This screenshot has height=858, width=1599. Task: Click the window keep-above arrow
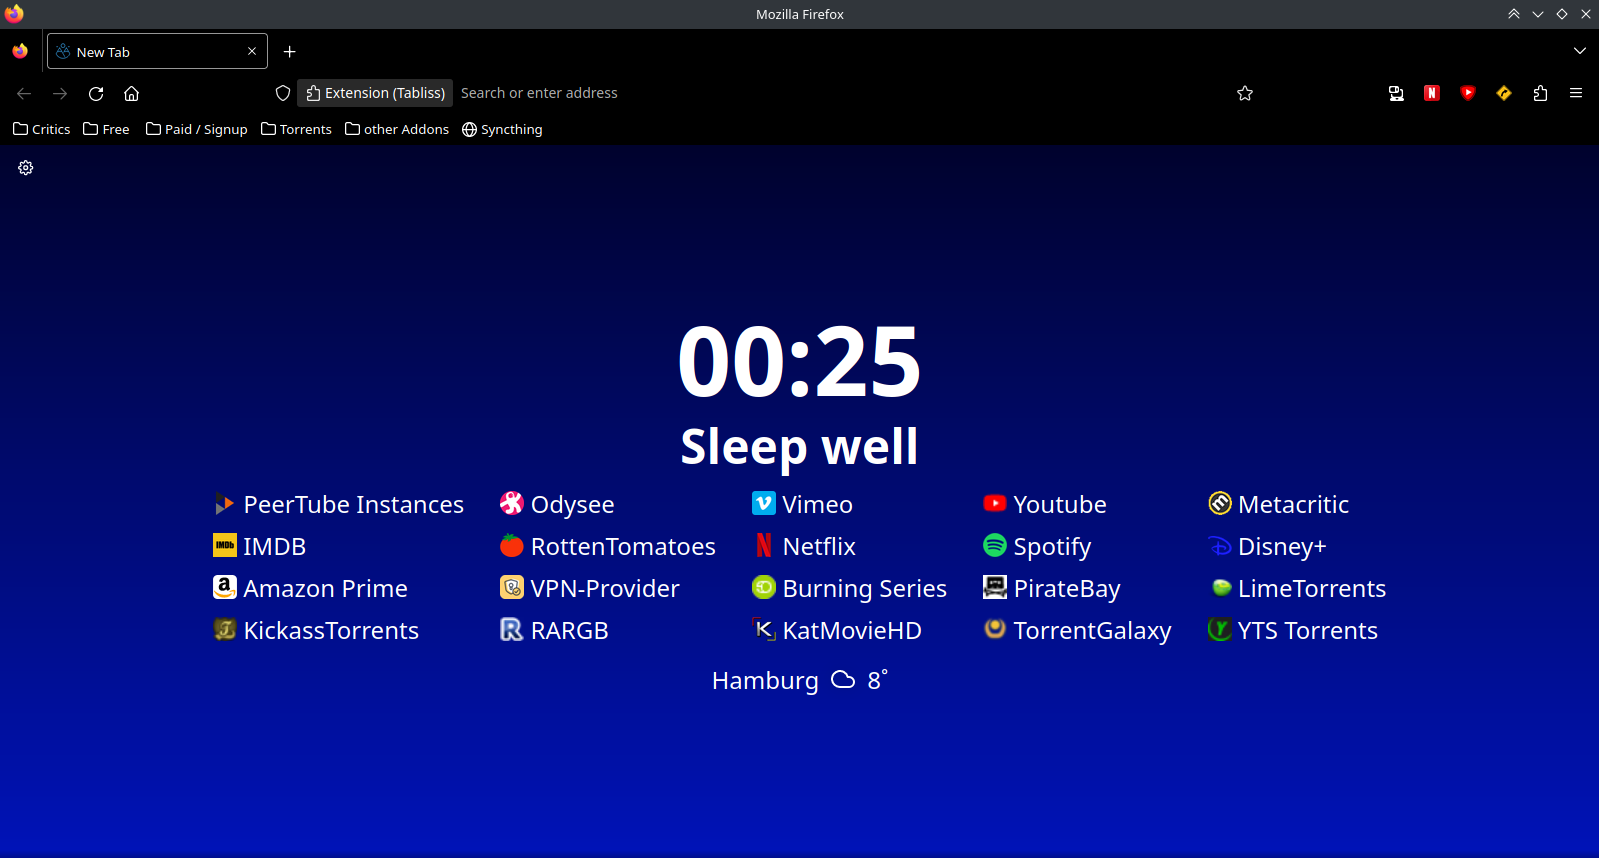(x=1514, y=14)
